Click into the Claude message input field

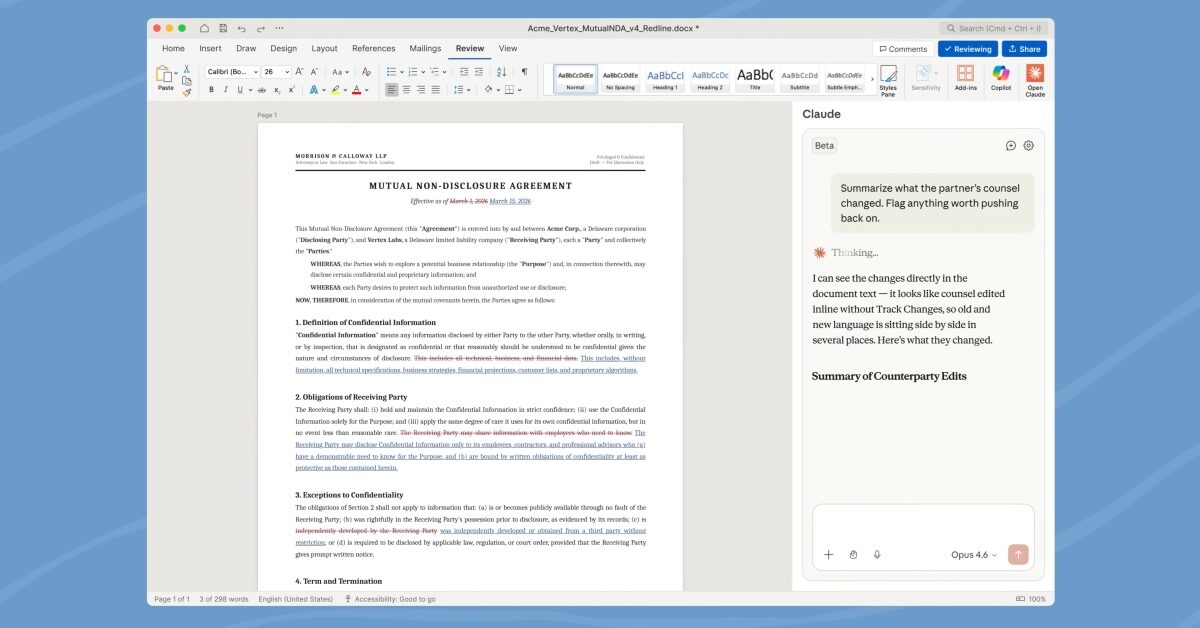pyautogui.click(x=922, y=522)
